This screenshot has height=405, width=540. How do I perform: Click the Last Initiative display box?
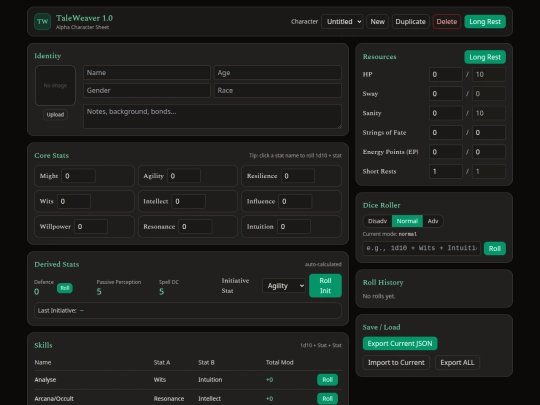(x=188, y=310)
